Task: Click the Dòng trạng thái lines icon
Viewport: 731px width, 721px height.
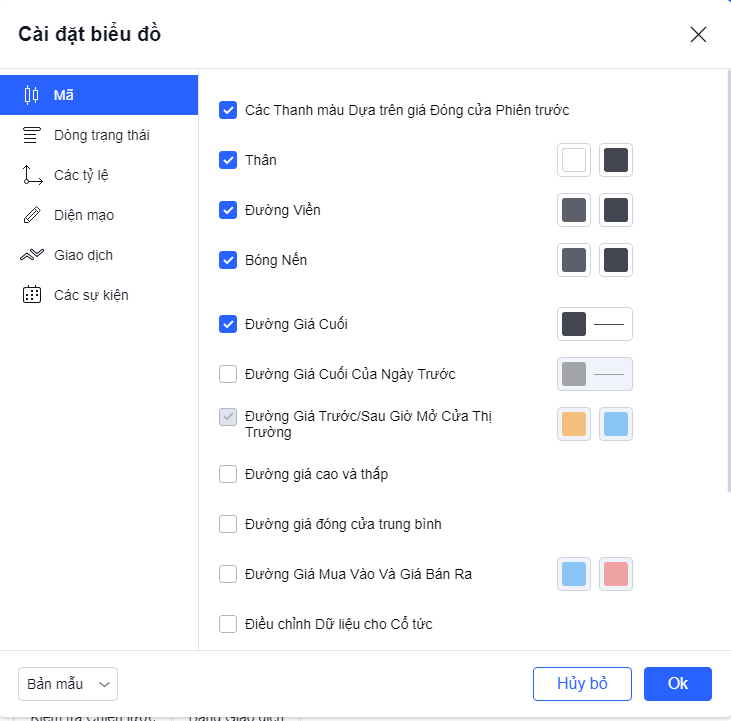Action: [x=32, y=135]
